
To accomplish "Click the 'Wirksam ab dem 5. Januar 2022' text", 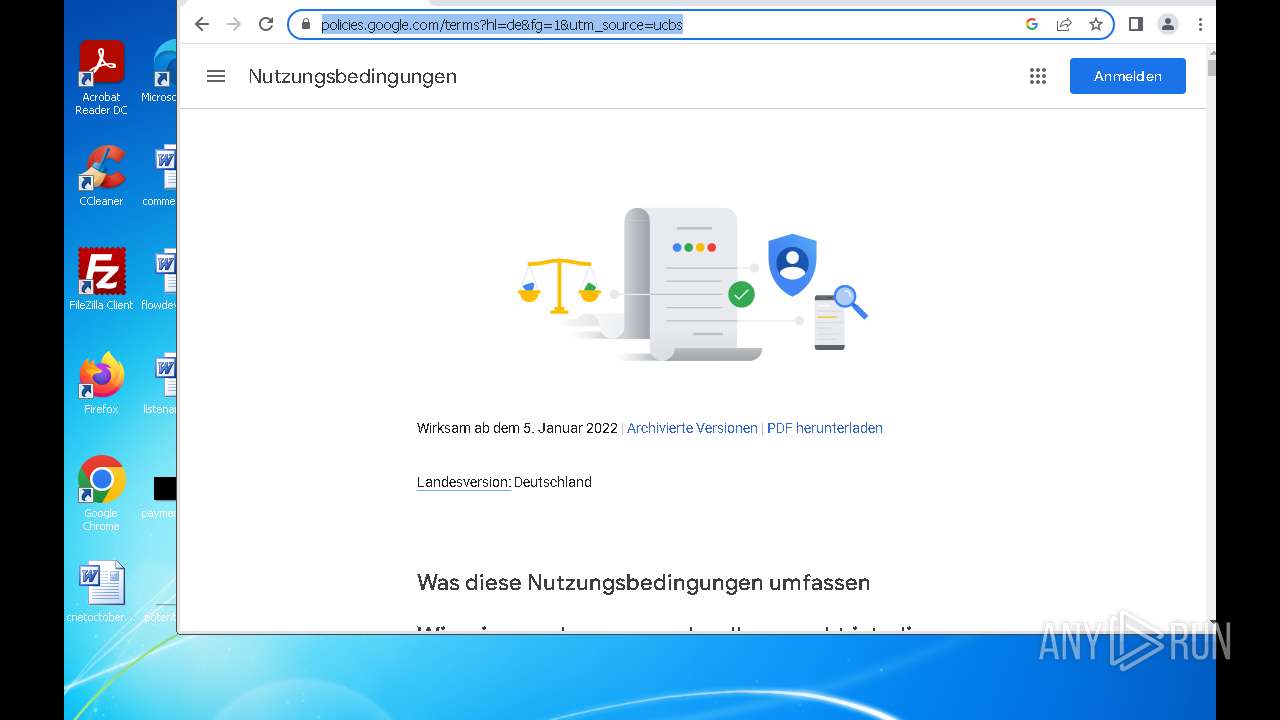I will [517, 428].
